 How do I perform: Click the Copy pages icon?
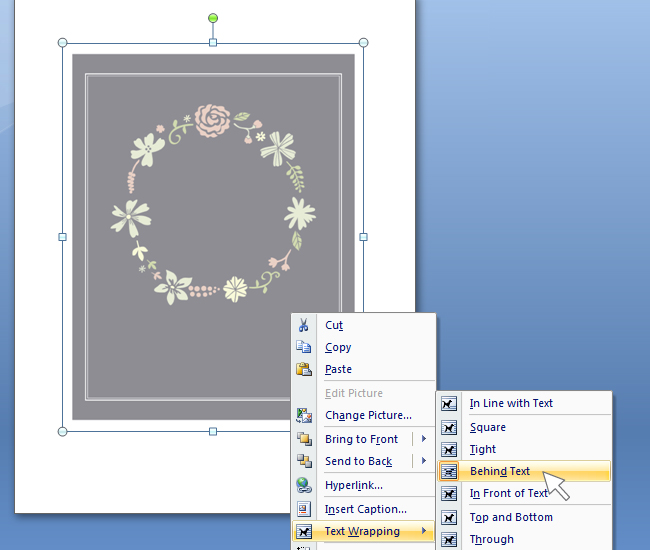[x=303, y=346]
